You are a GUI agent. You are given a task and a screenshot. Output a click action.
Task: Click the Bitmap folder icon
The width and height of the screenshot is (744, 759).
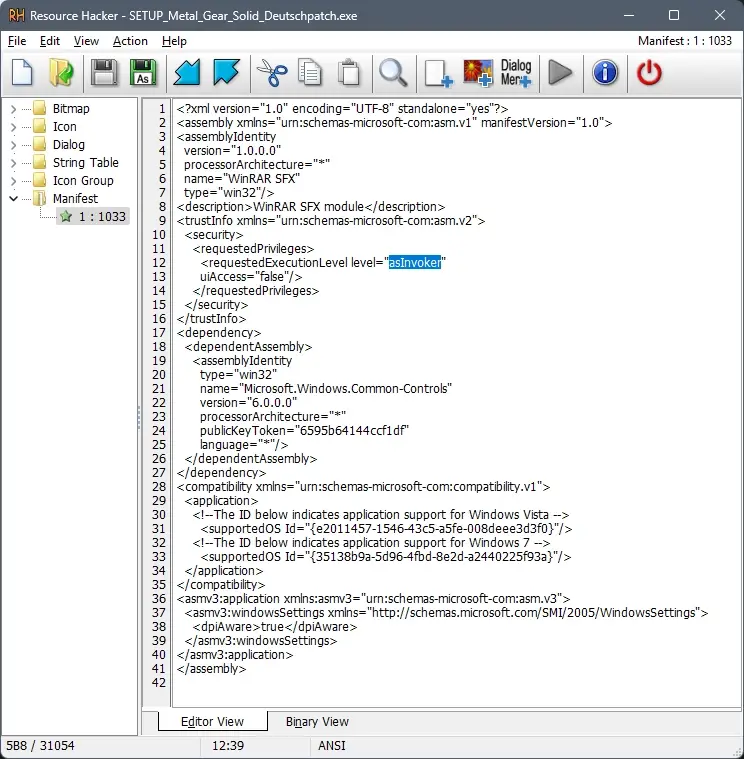(40, 108)
